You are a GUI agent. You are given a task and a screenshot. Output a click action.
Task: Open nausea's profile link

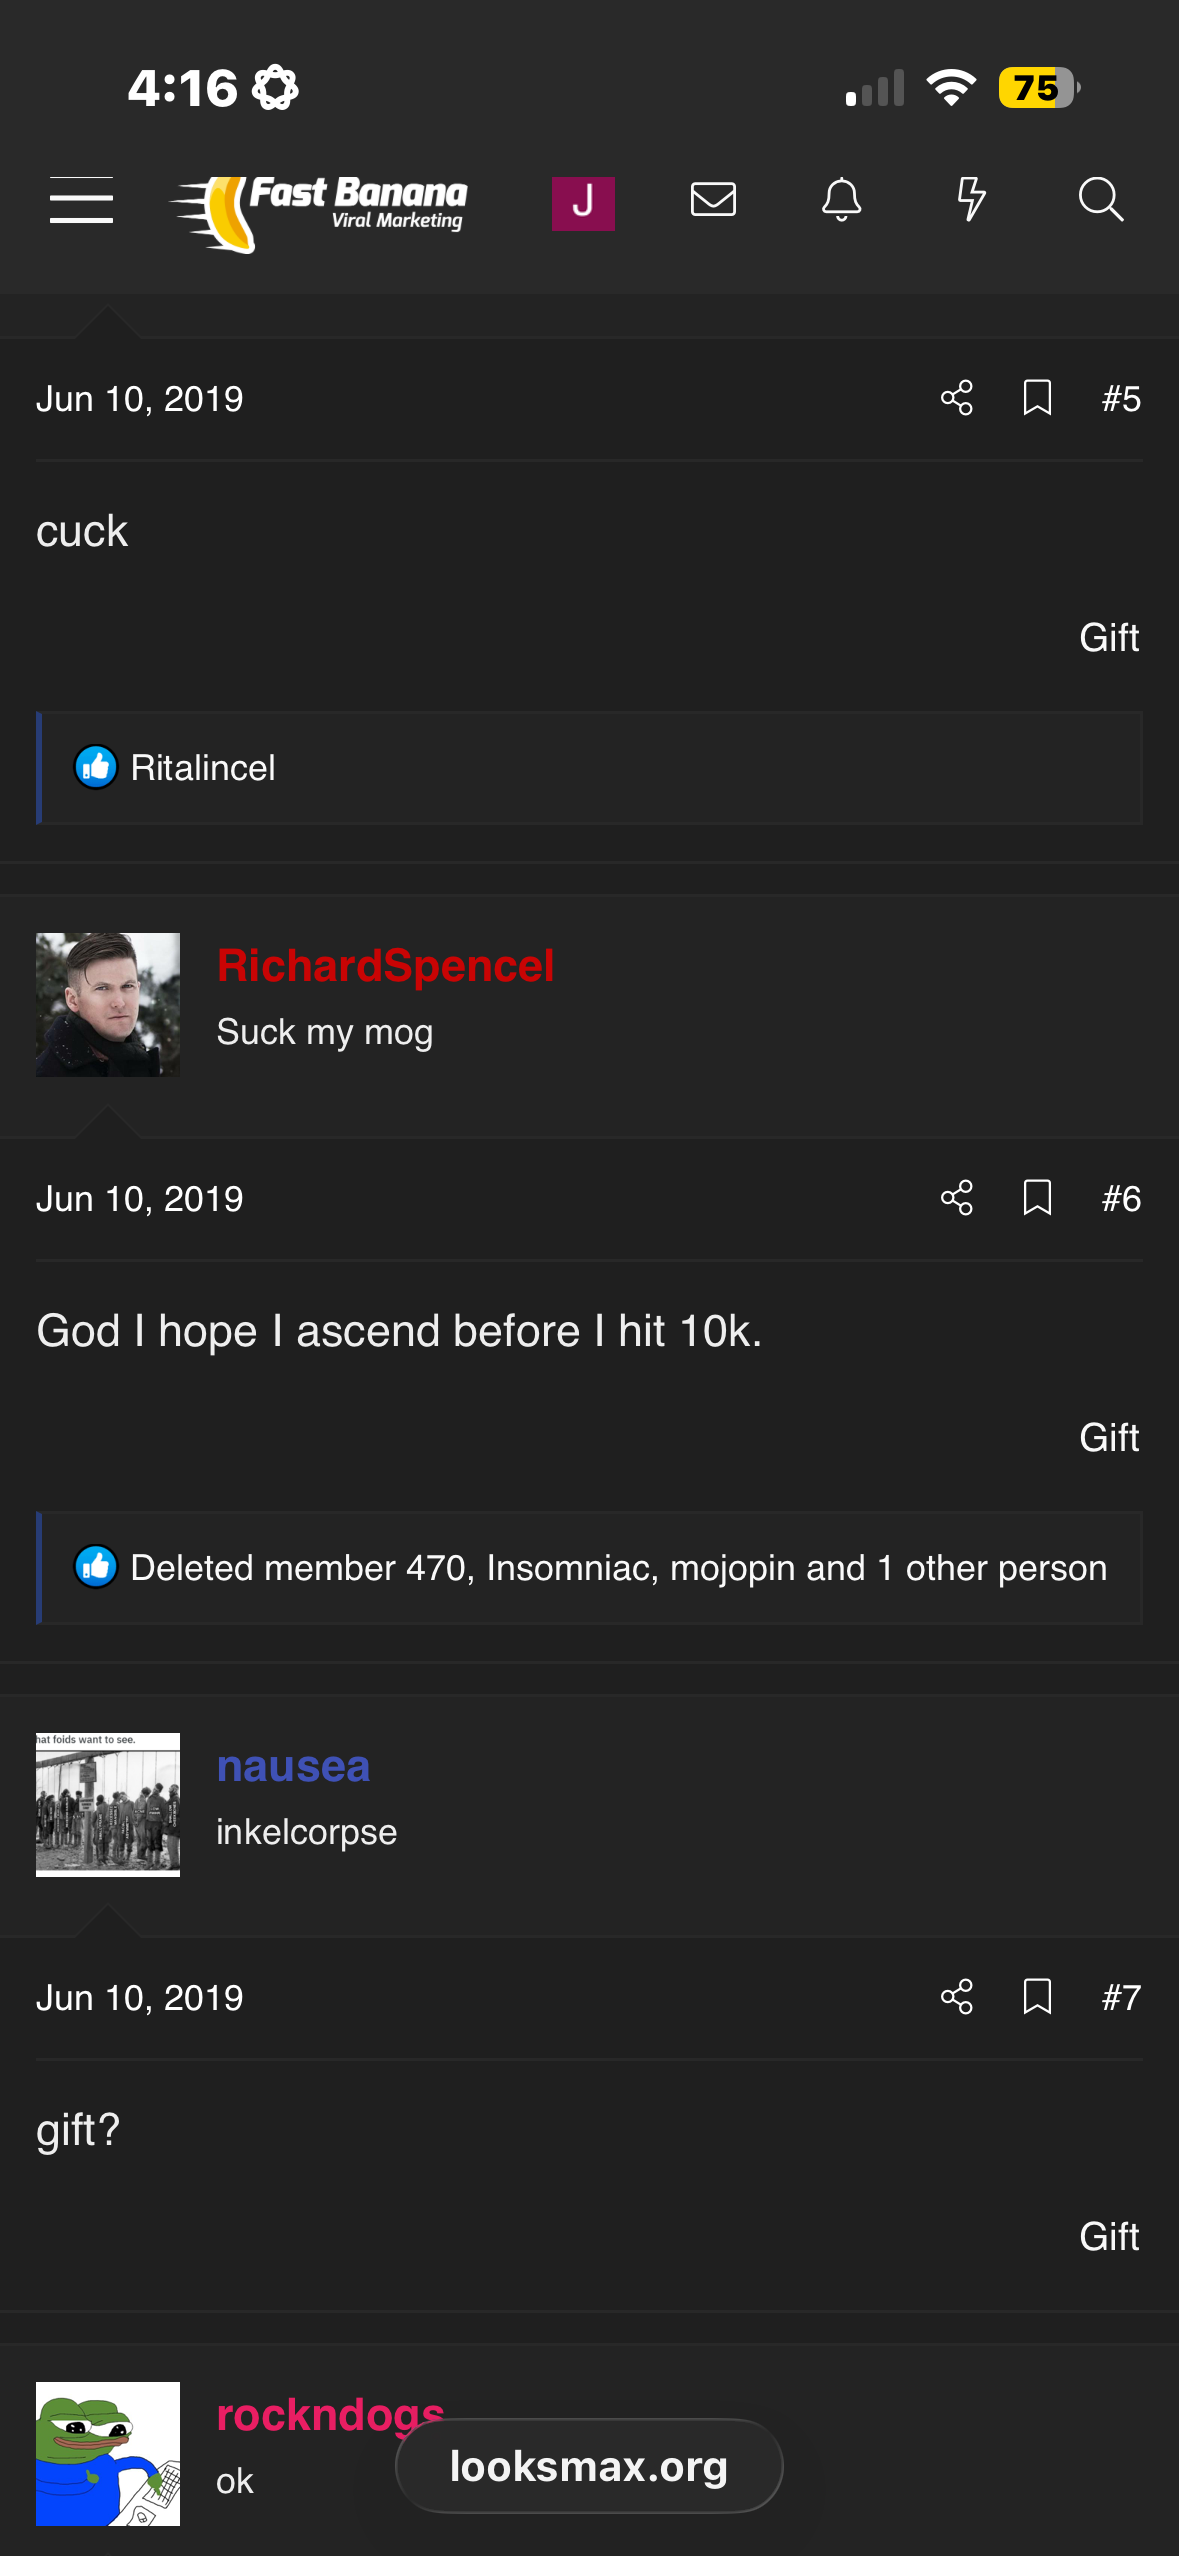[x=293, y=1766]
